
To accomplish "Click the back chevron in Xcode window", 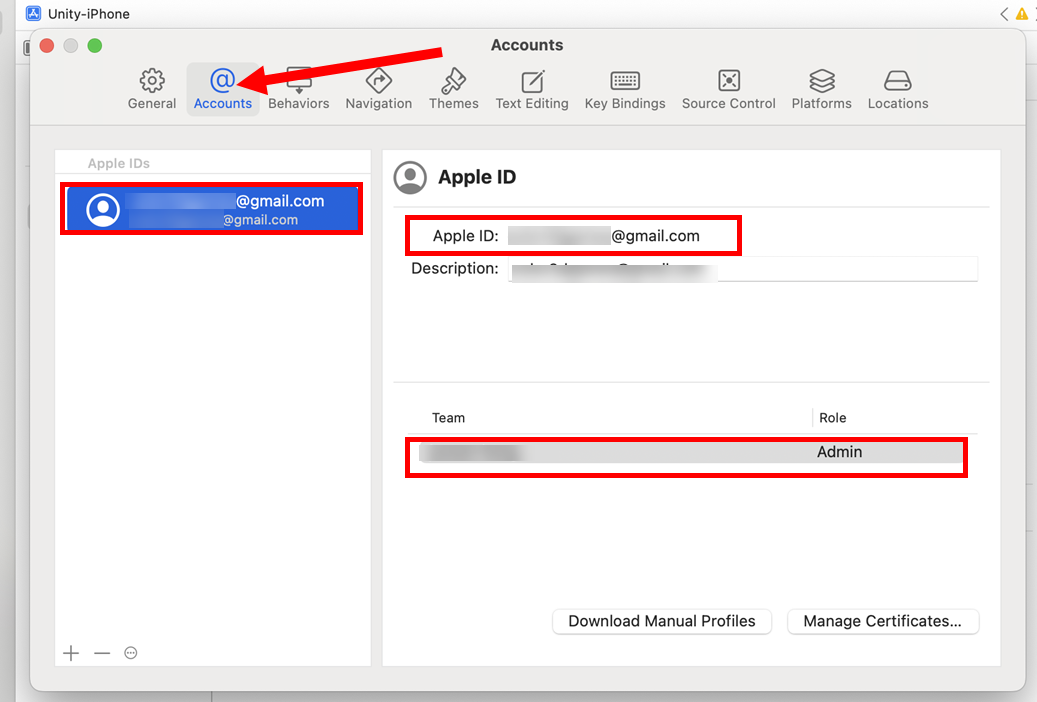I will pyautogui.click(x=1004, y=14).
